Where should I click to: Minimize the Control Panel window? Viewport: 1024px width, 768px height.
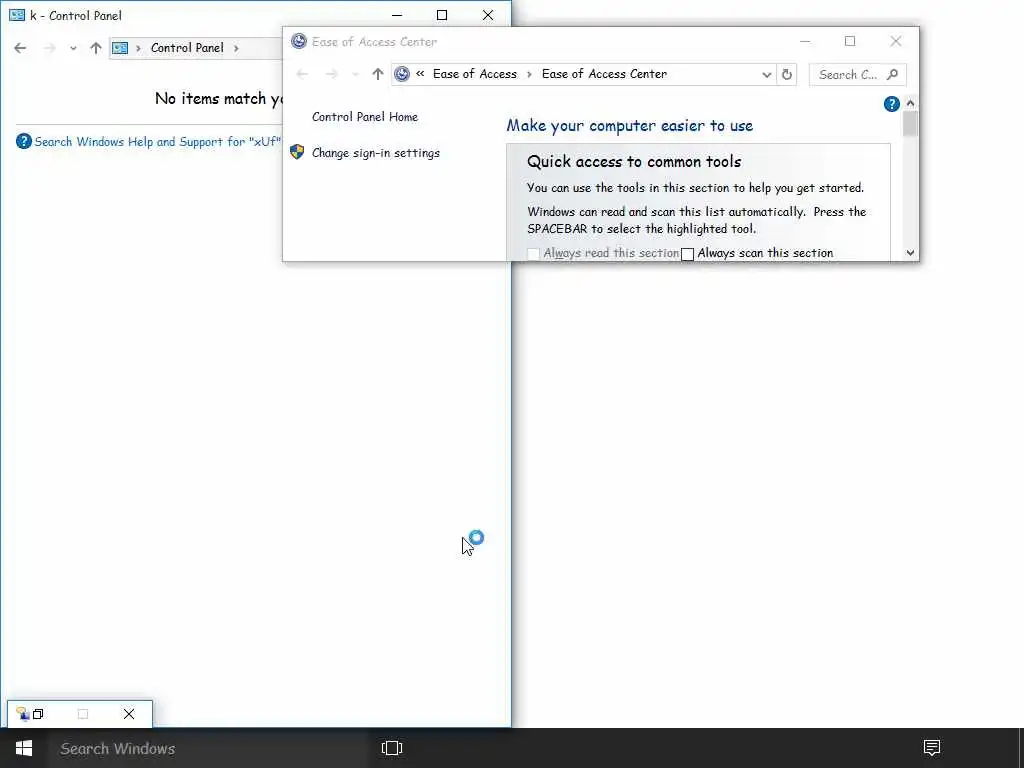pos(397,15)
